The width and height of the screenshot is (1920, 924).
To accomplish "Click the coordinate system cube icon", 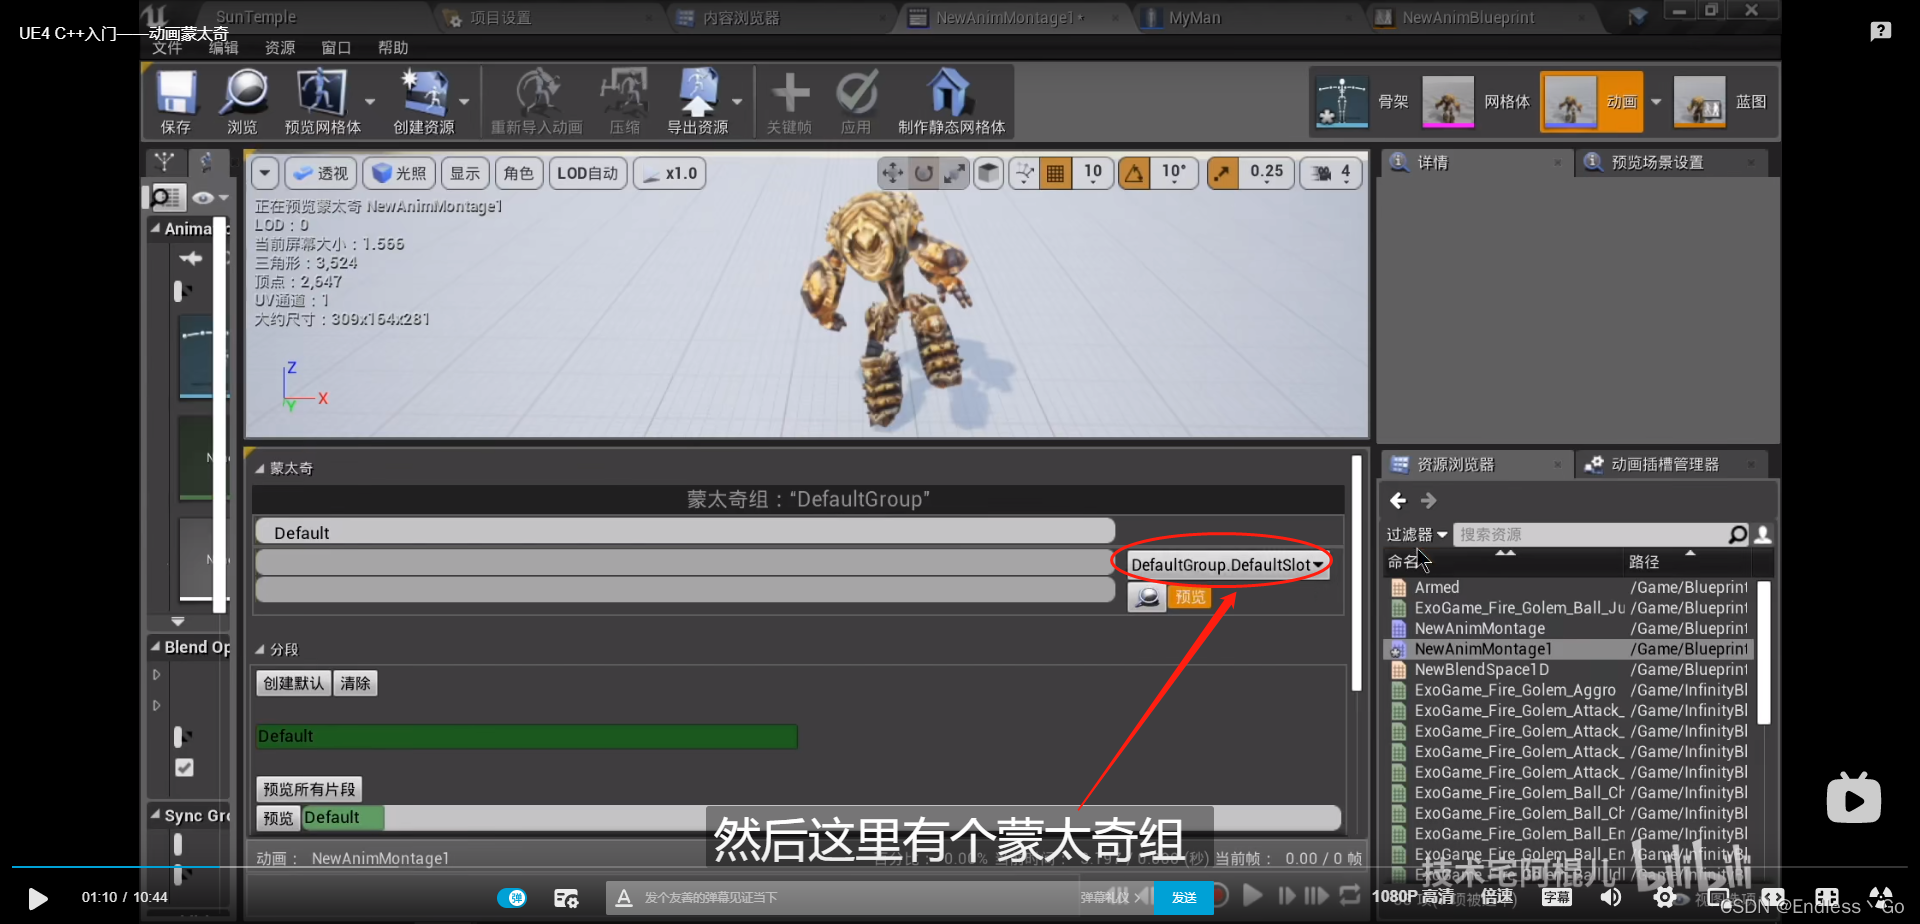I will [989, 173].
